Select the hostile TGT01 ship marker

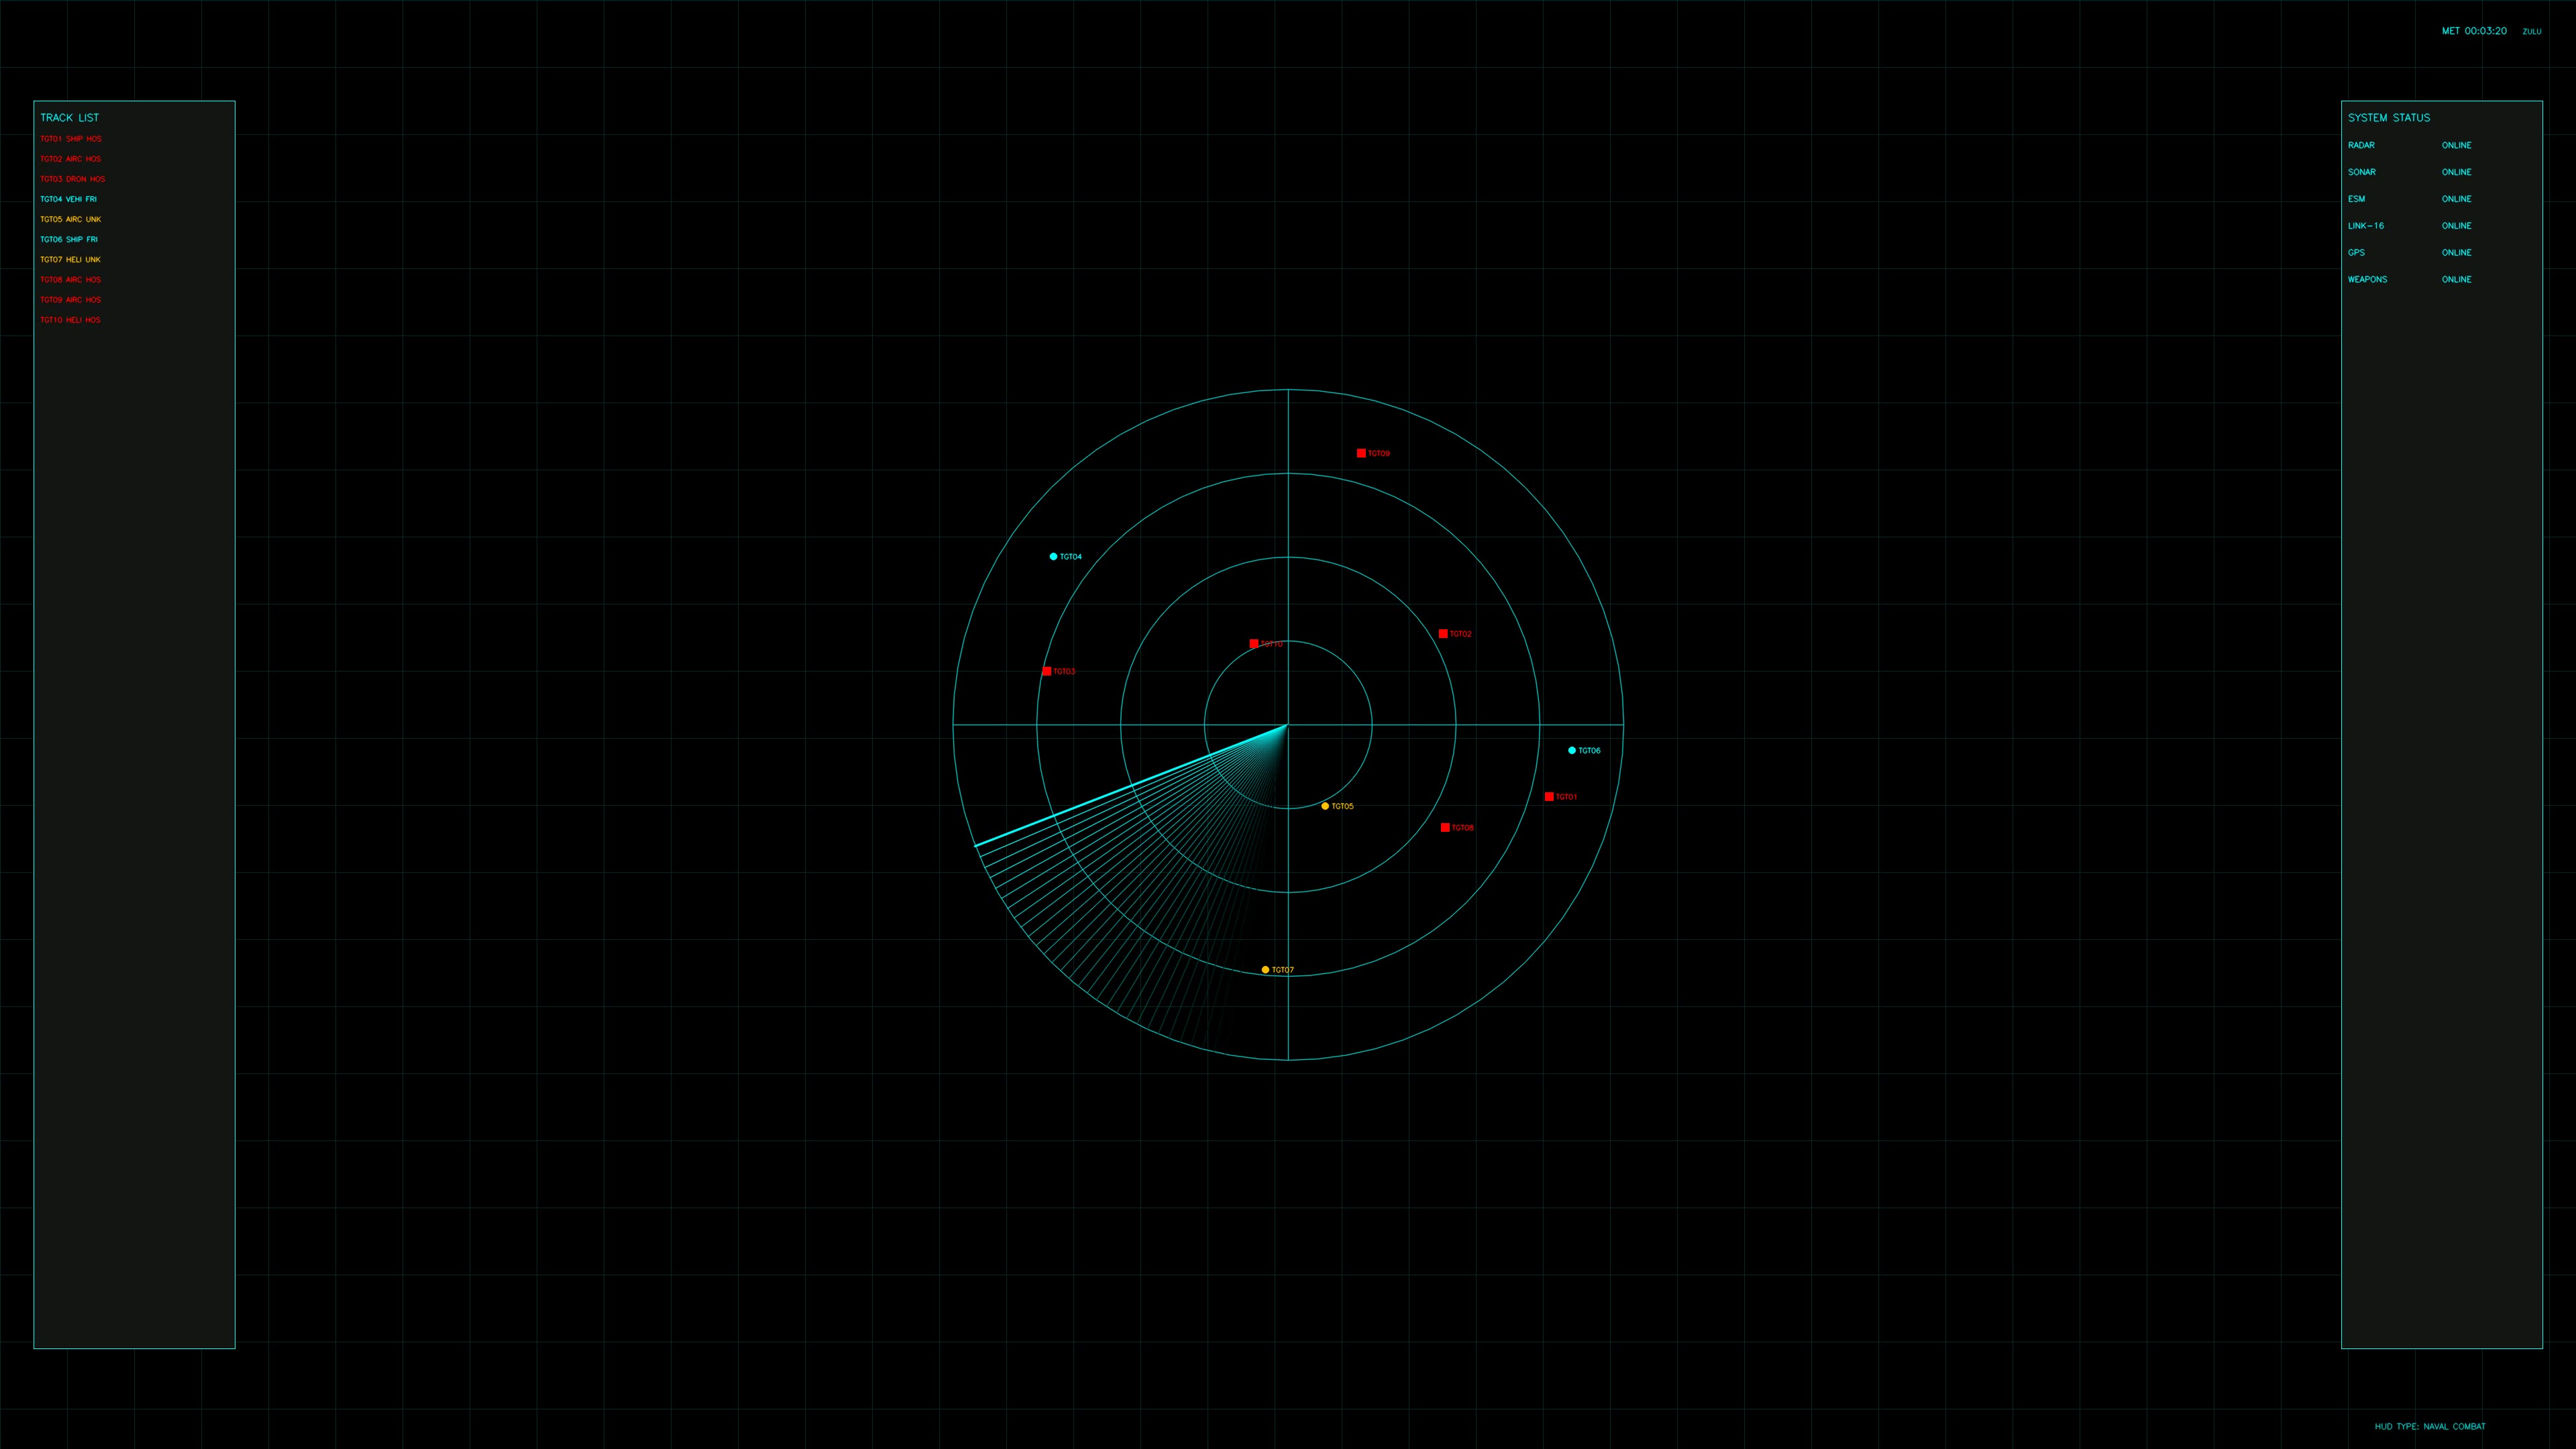click(x=1549, y=797)
